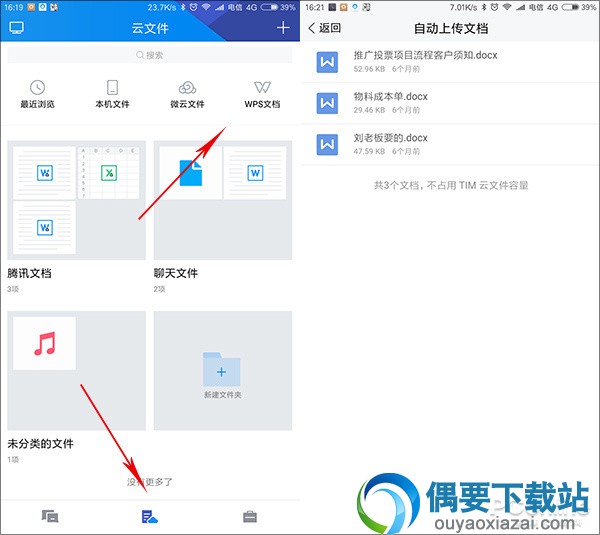Tap the computer monitor icon in header

point(16,28)
